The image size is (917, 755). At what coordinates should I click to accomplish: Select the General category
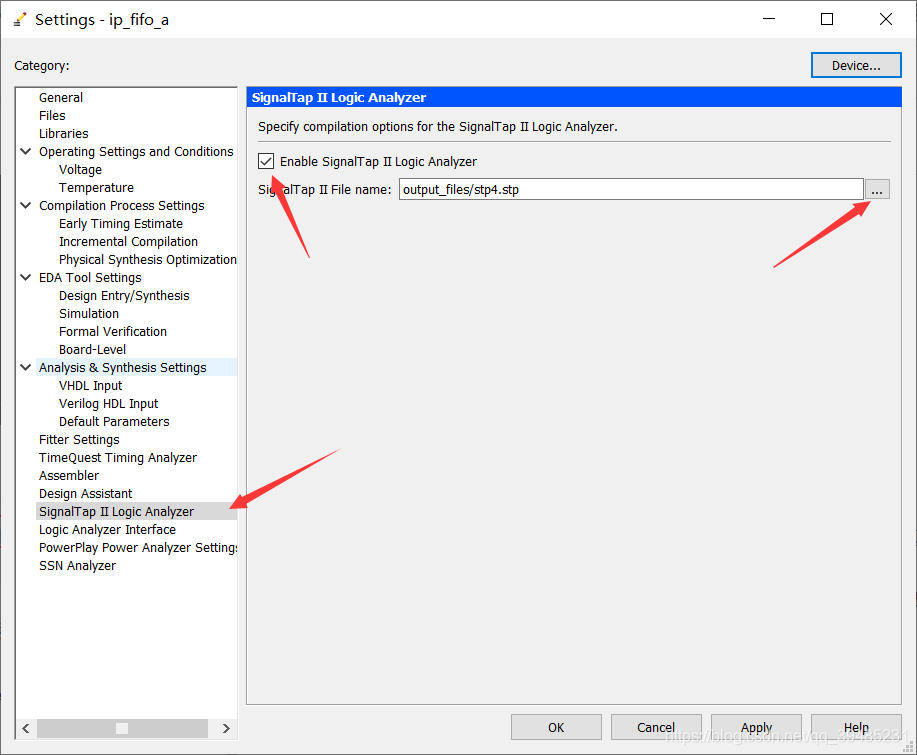[61, 98]
